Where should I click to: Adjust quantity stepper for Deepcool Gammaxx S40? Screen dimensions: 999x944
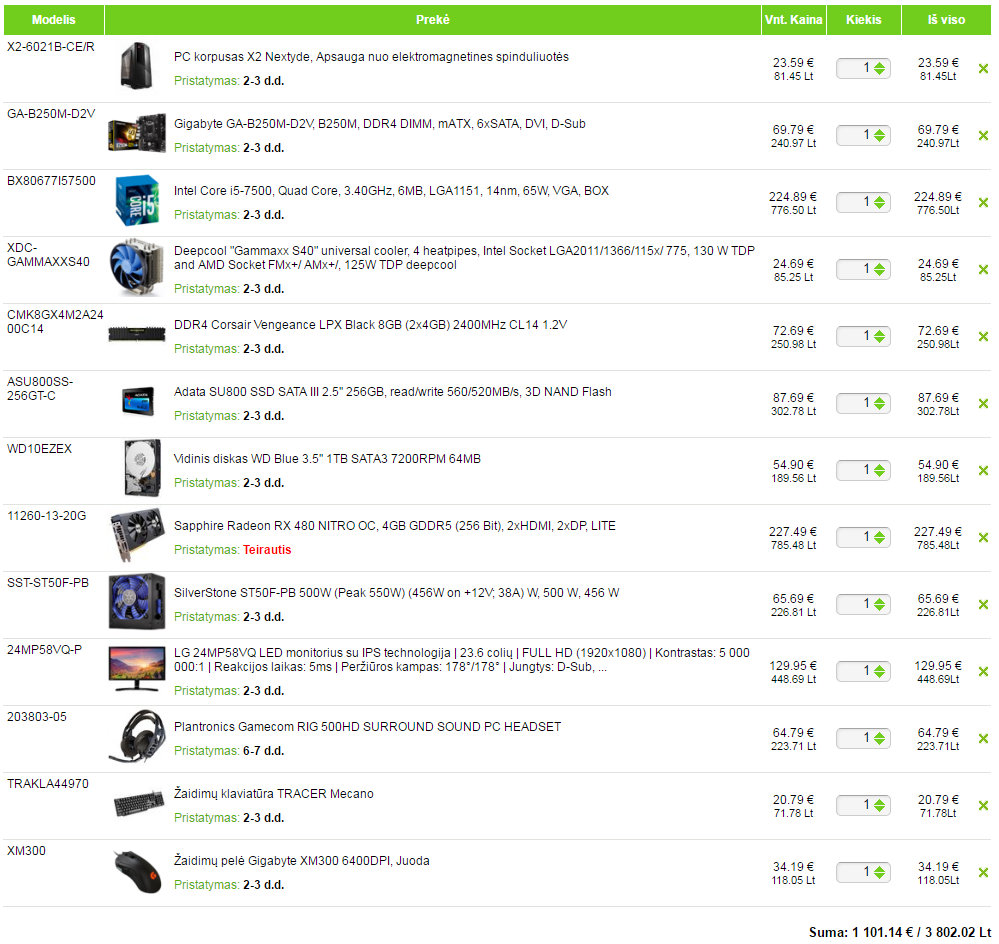[879, 269]
